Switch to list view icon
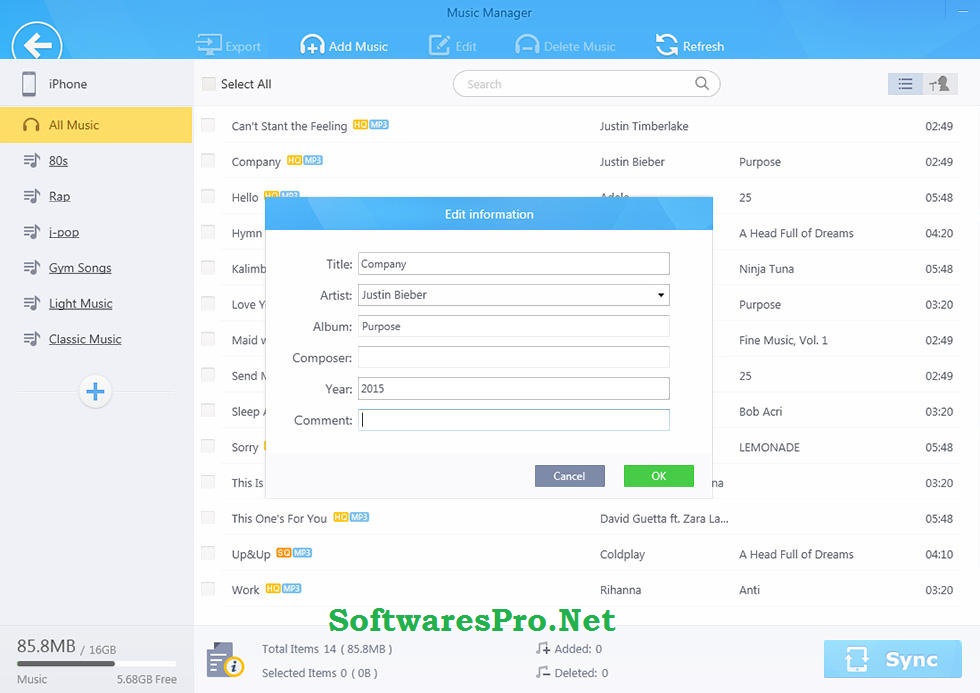The width and height of the screenshot is (980, 693). pos(905,84)
